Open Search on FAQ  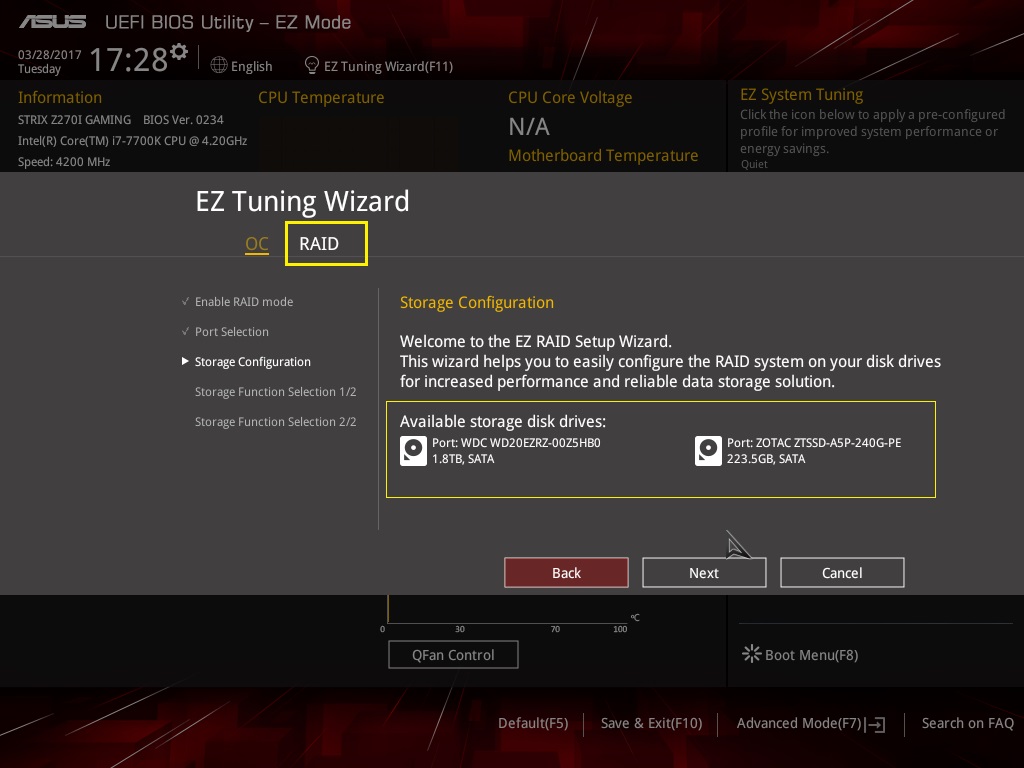[967, 724]
